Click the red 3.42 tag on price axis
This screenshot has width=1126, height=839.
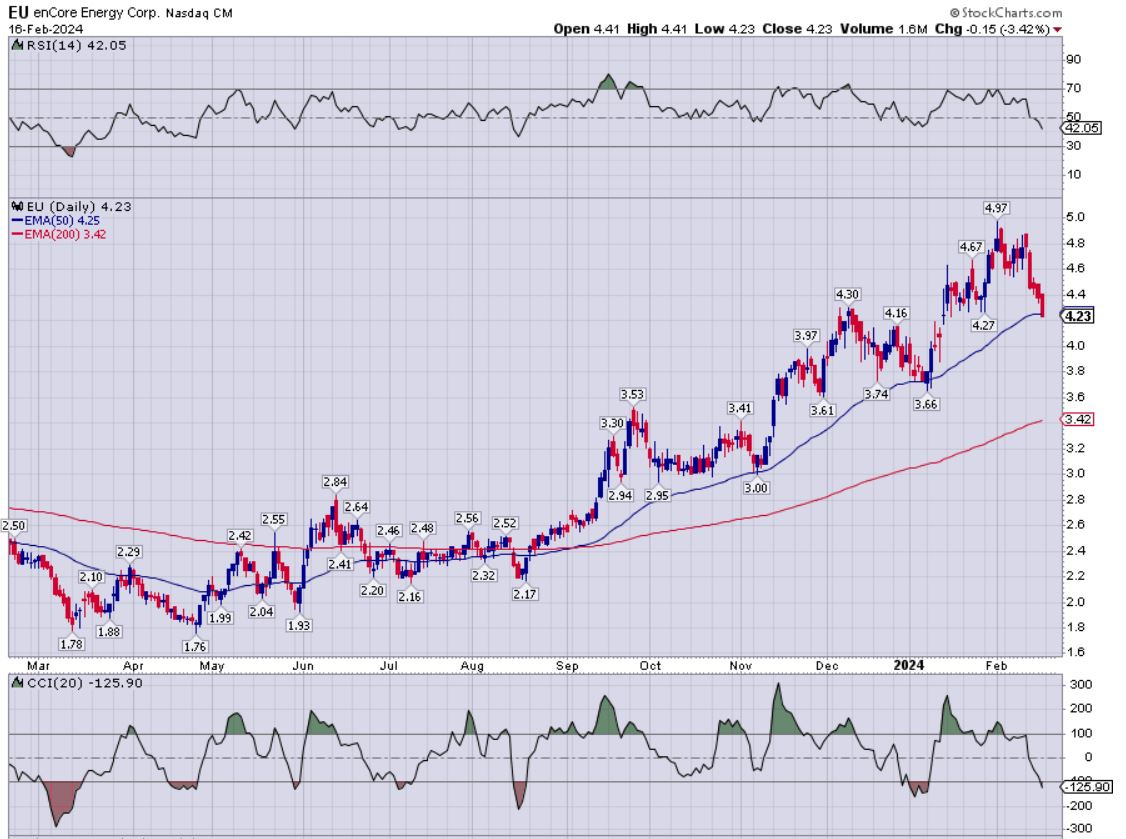tap(1078, 419)
